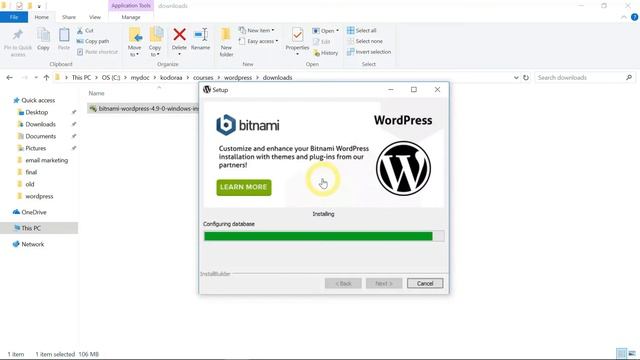
Task: Switch to large icons view button
Action: [x=632, y=353]
